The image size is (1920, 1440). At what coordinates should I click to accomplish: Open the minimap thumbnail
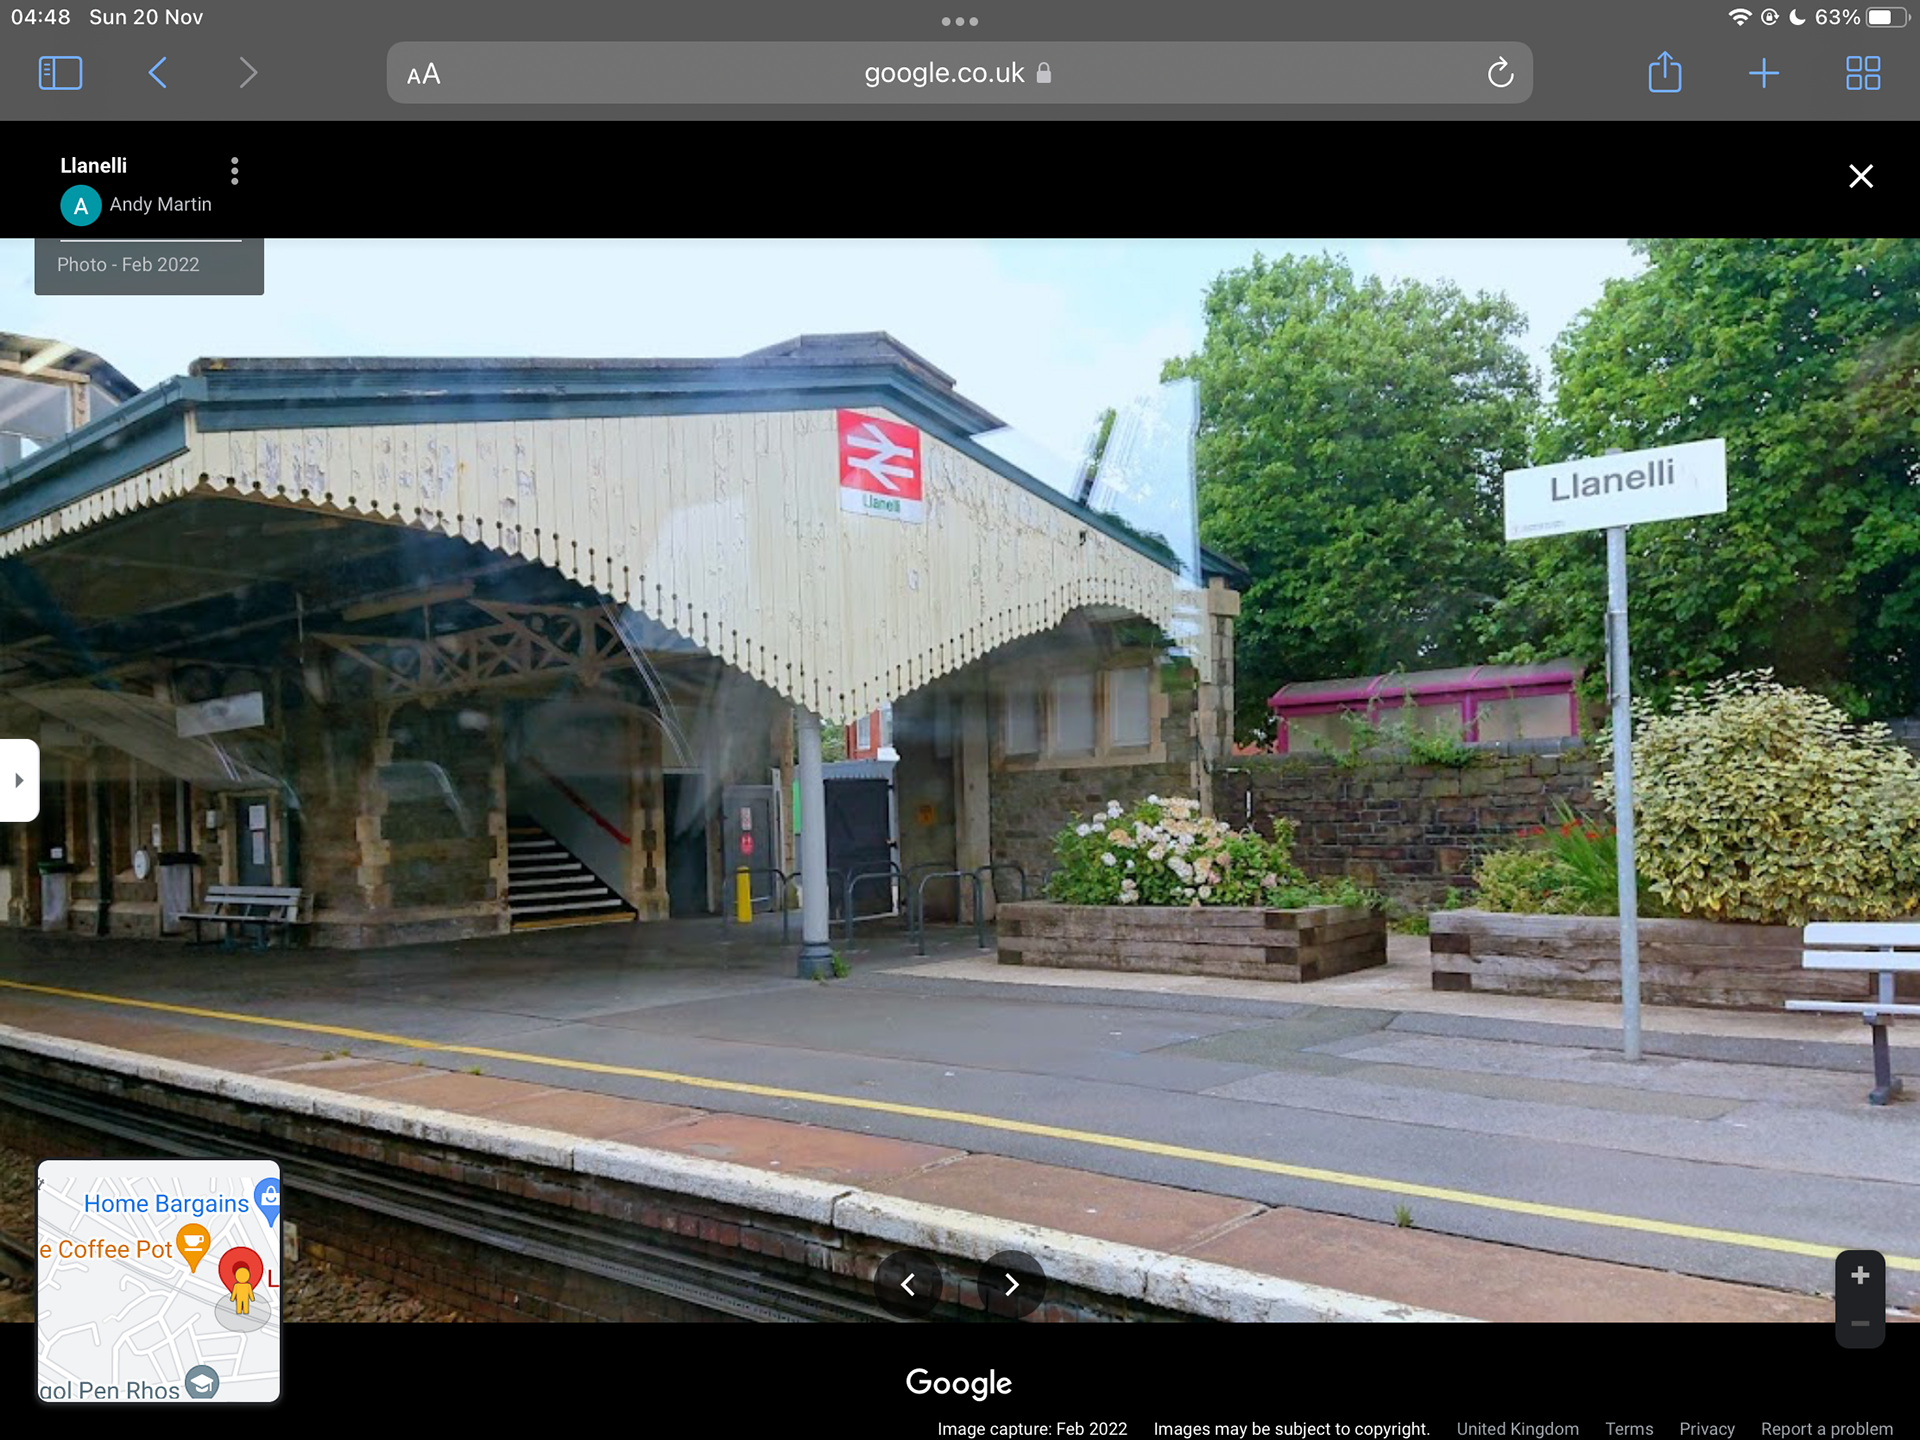click(158, 1281)
